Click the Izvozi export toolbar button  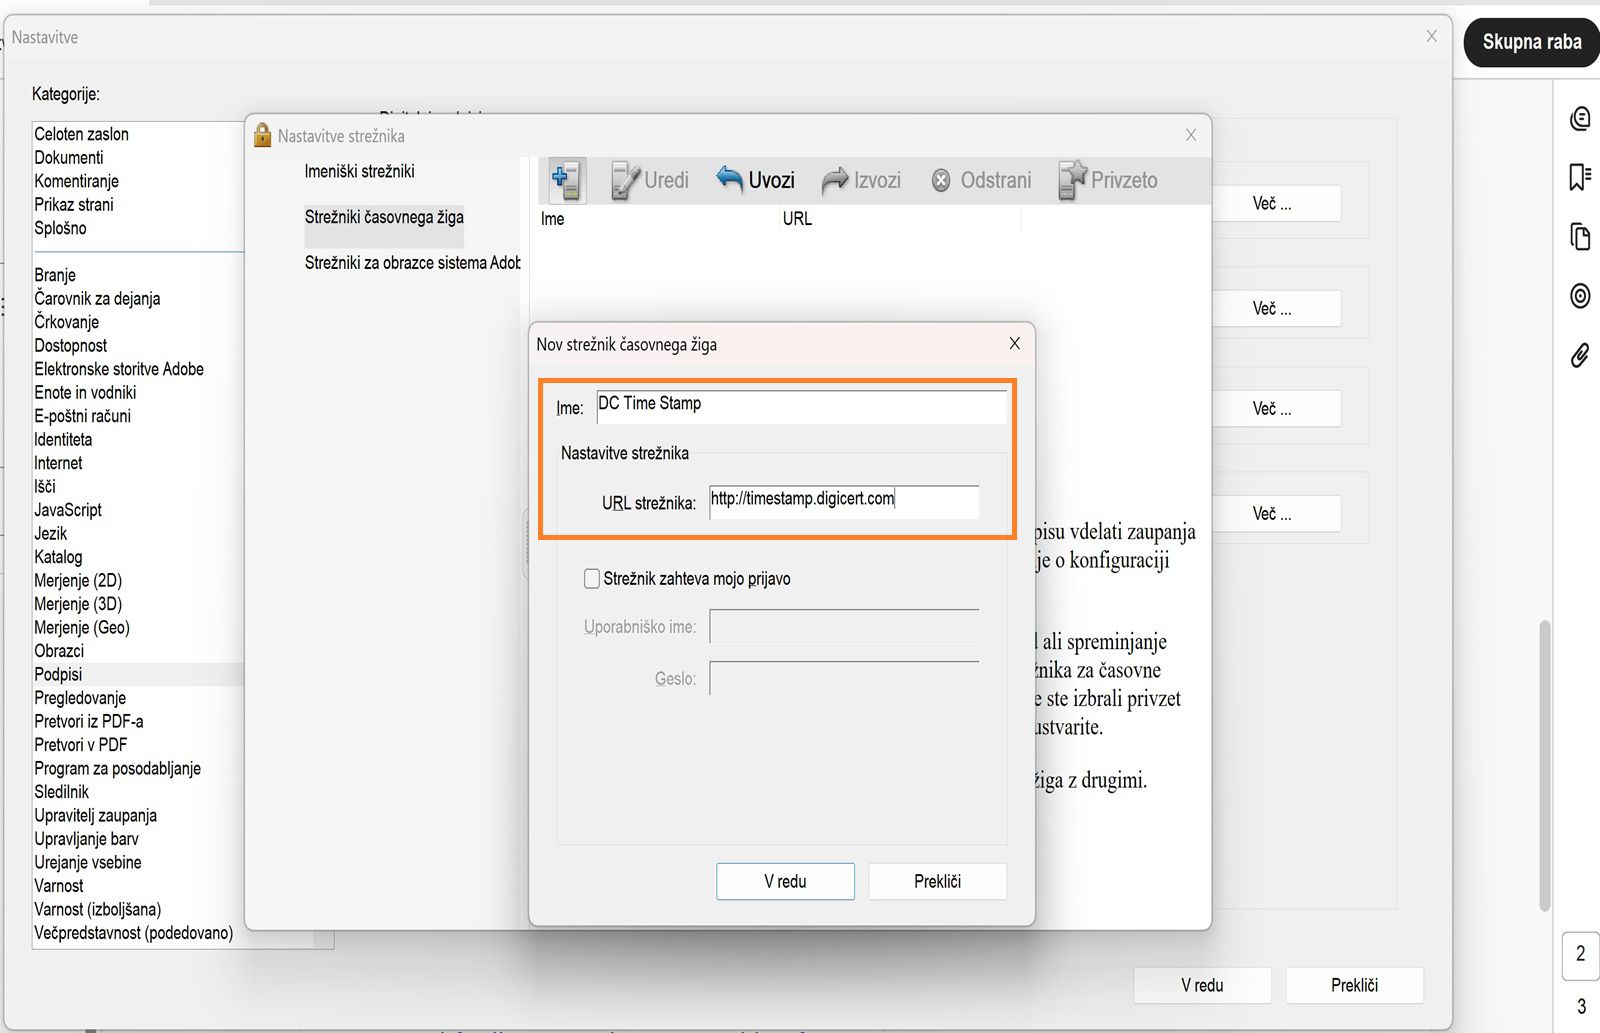[861, 180]
